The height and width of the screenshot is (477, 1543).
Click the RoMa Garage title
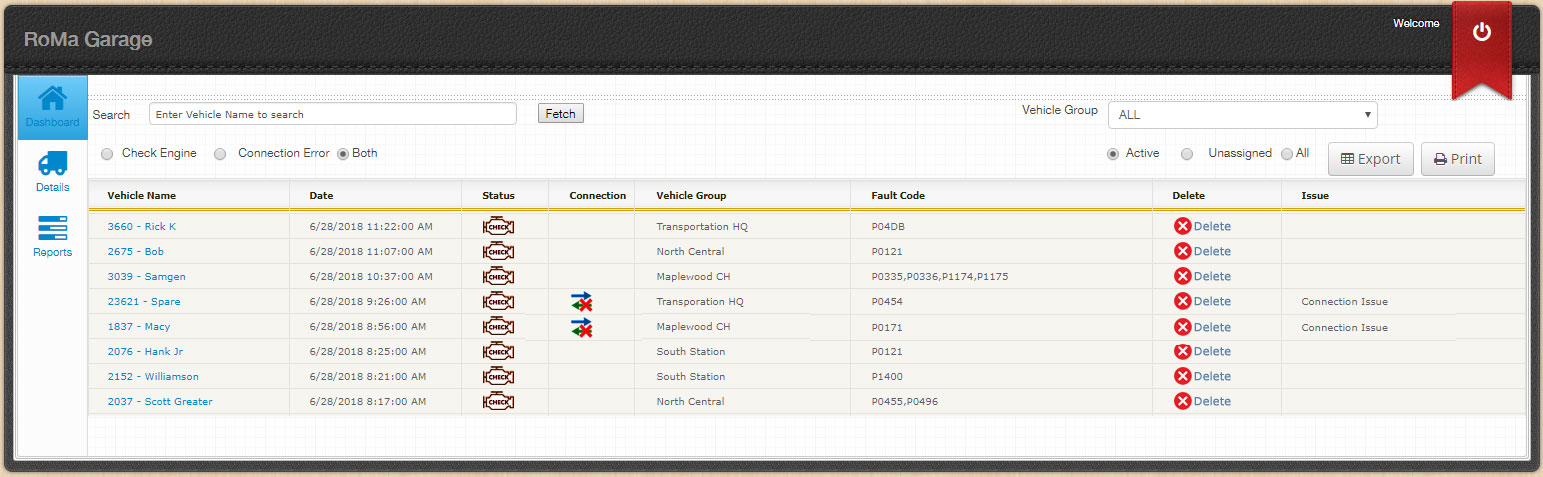[x=88, y=39]
